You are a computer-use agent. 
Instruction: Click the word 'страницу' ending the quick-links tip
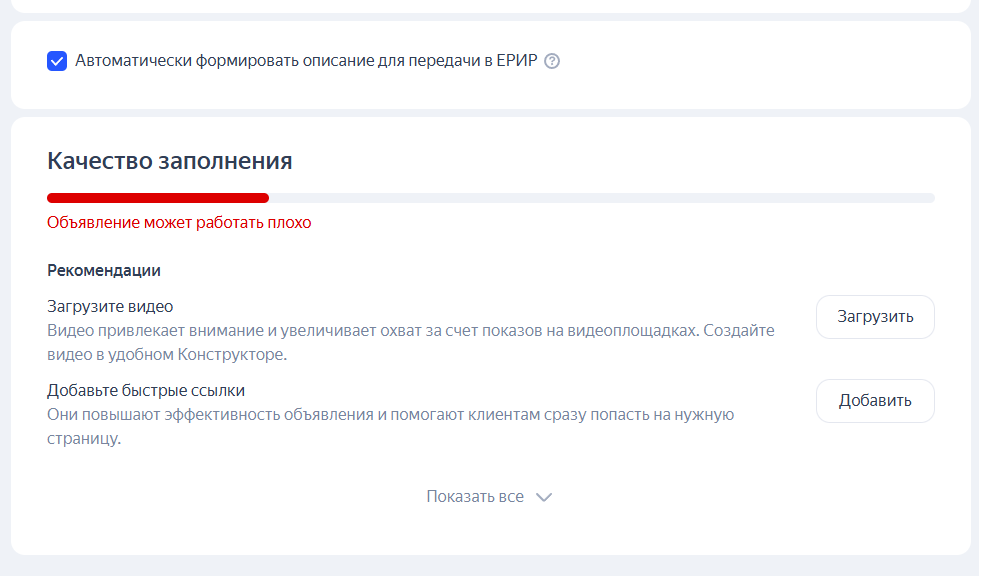(x=84, y=438)
